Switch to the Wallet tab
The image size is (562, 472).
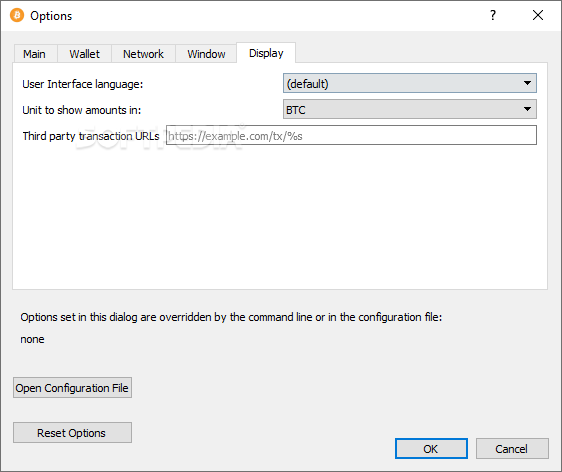(x=85, y=54)
